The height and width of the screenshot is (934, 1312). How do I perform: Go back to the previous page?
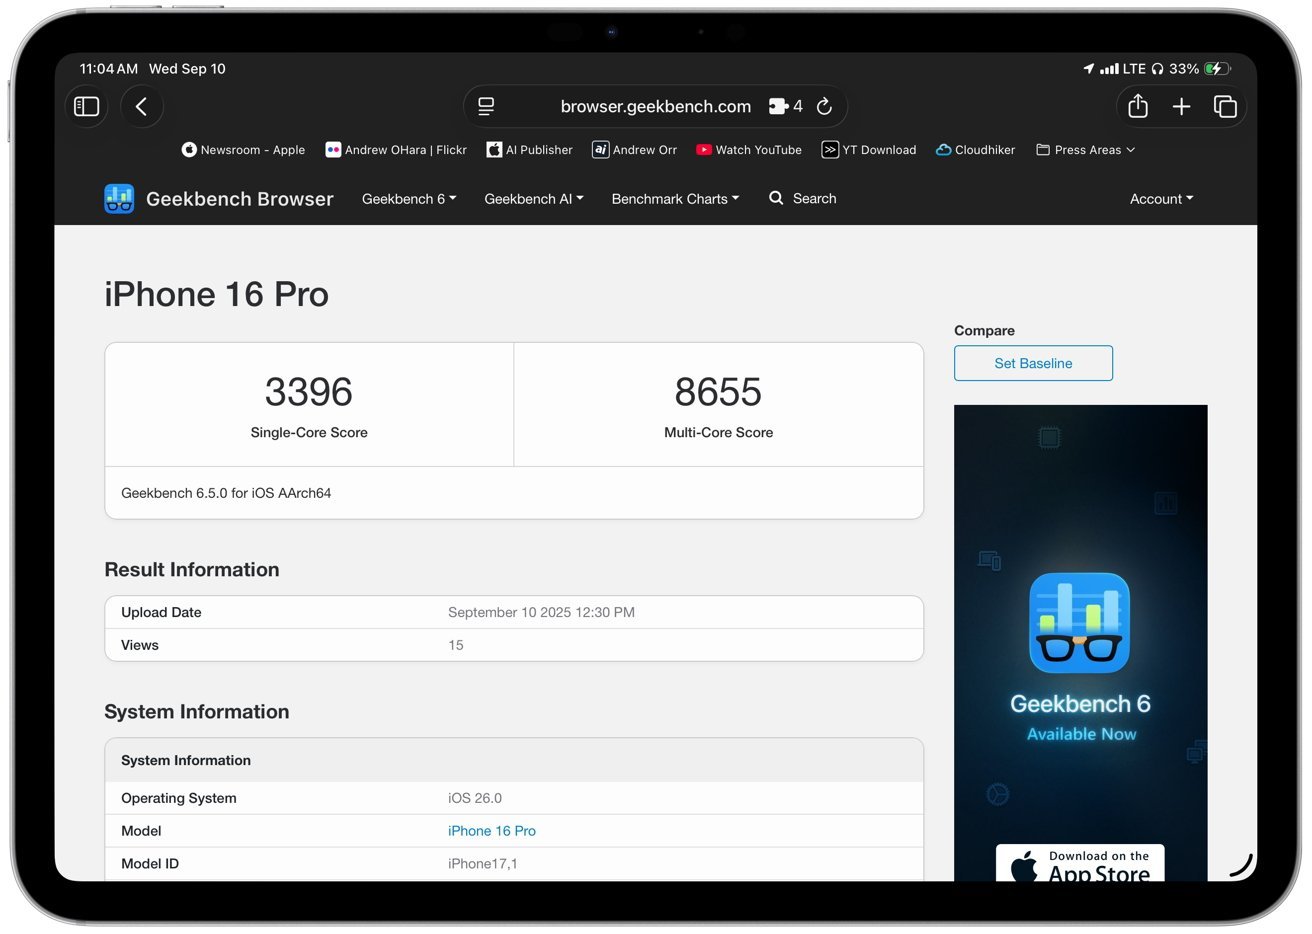(x=141, y=106)
